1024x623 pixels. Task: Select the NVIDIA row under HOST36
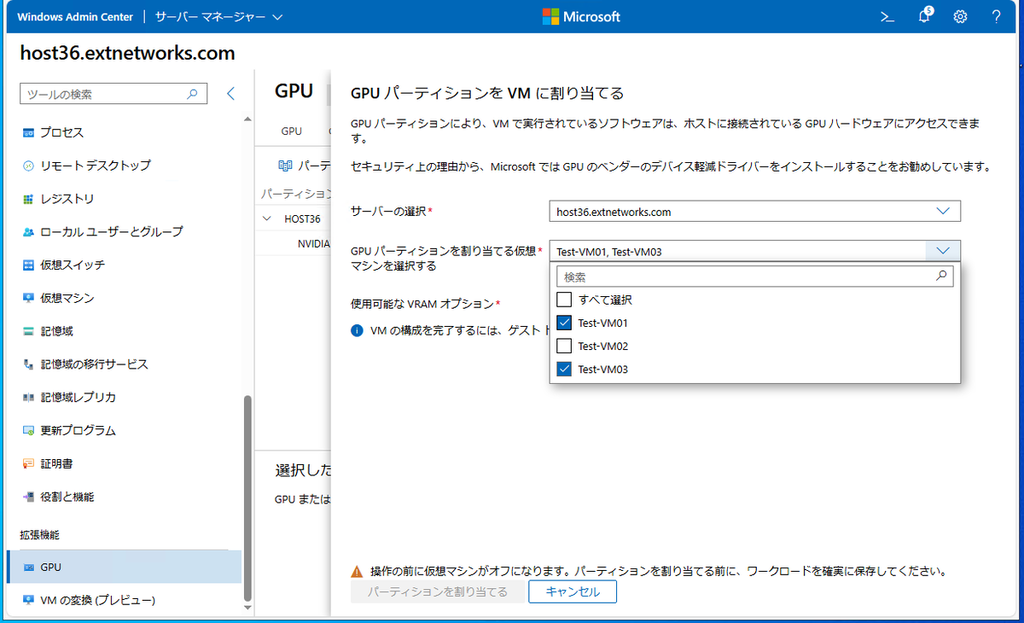(313, 244)
